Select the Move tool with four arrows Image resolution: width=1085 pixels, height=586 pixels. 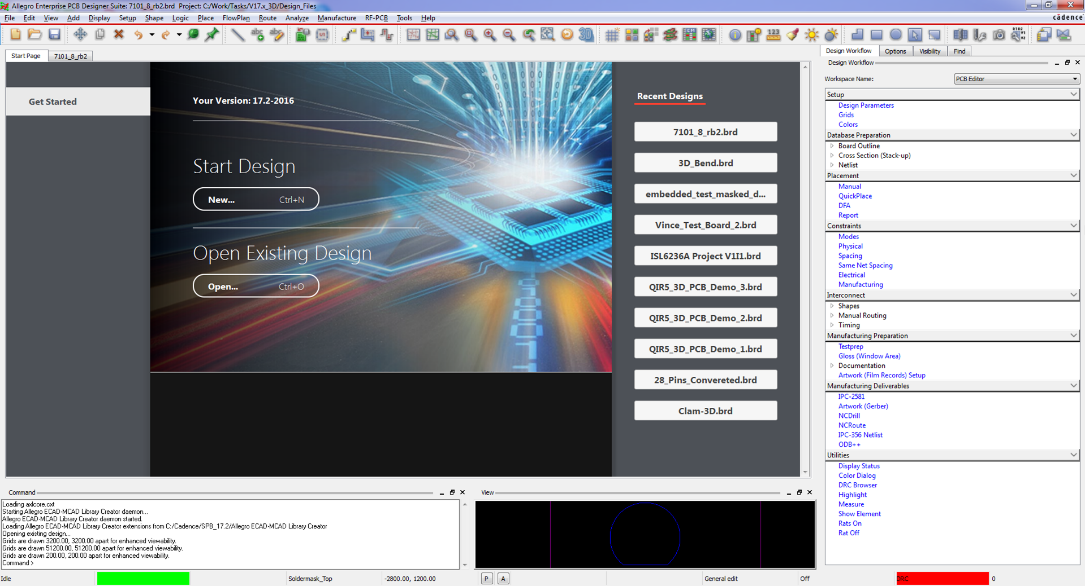[x=80, y=35]
